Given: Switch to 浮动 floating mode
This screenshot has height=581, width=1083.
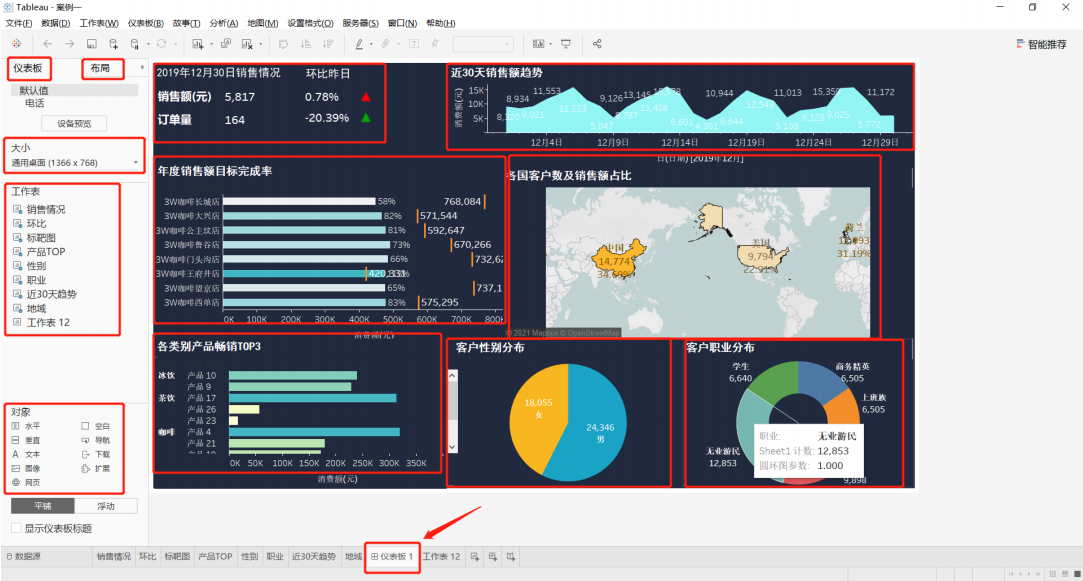Looking at the screenshot, I should click(x=106, y=506).
